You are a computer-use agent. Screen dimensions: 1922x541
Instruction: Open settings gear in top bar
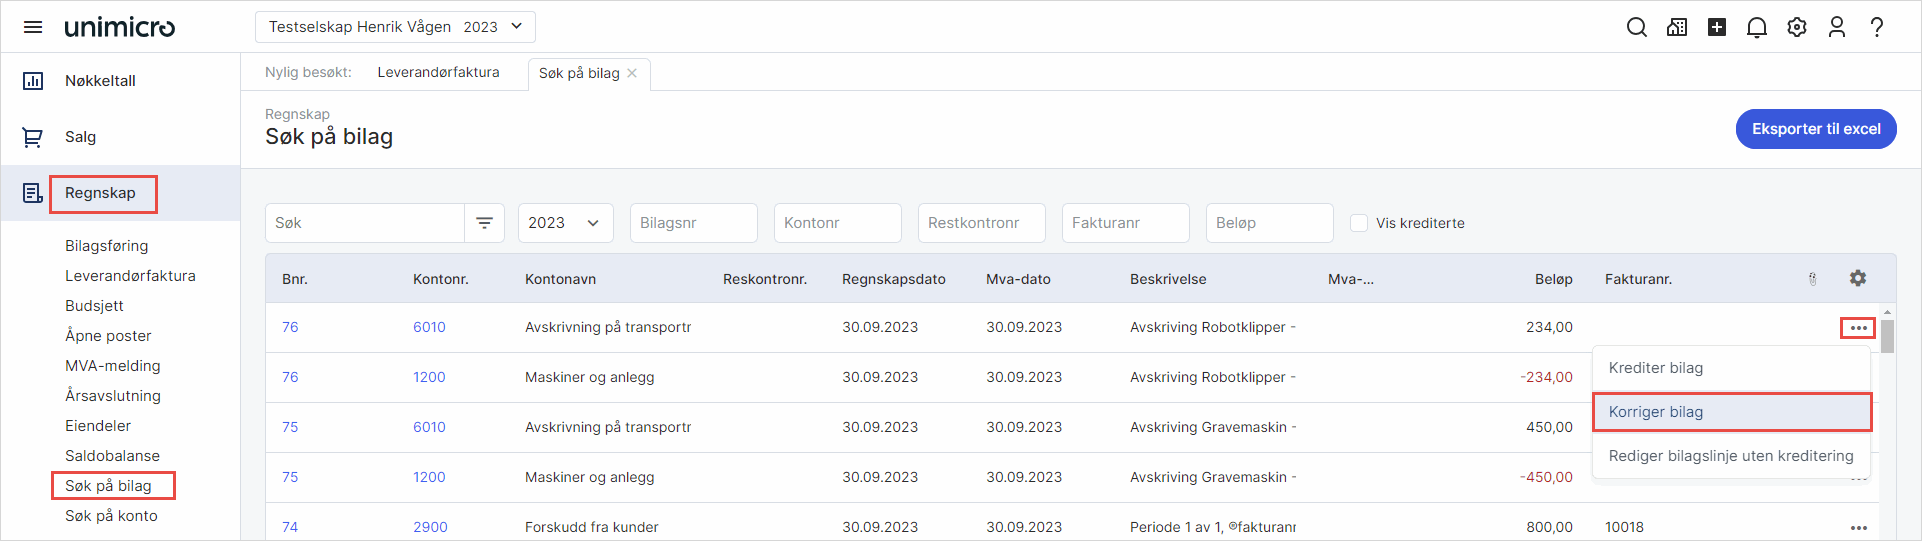point(1796,27)
